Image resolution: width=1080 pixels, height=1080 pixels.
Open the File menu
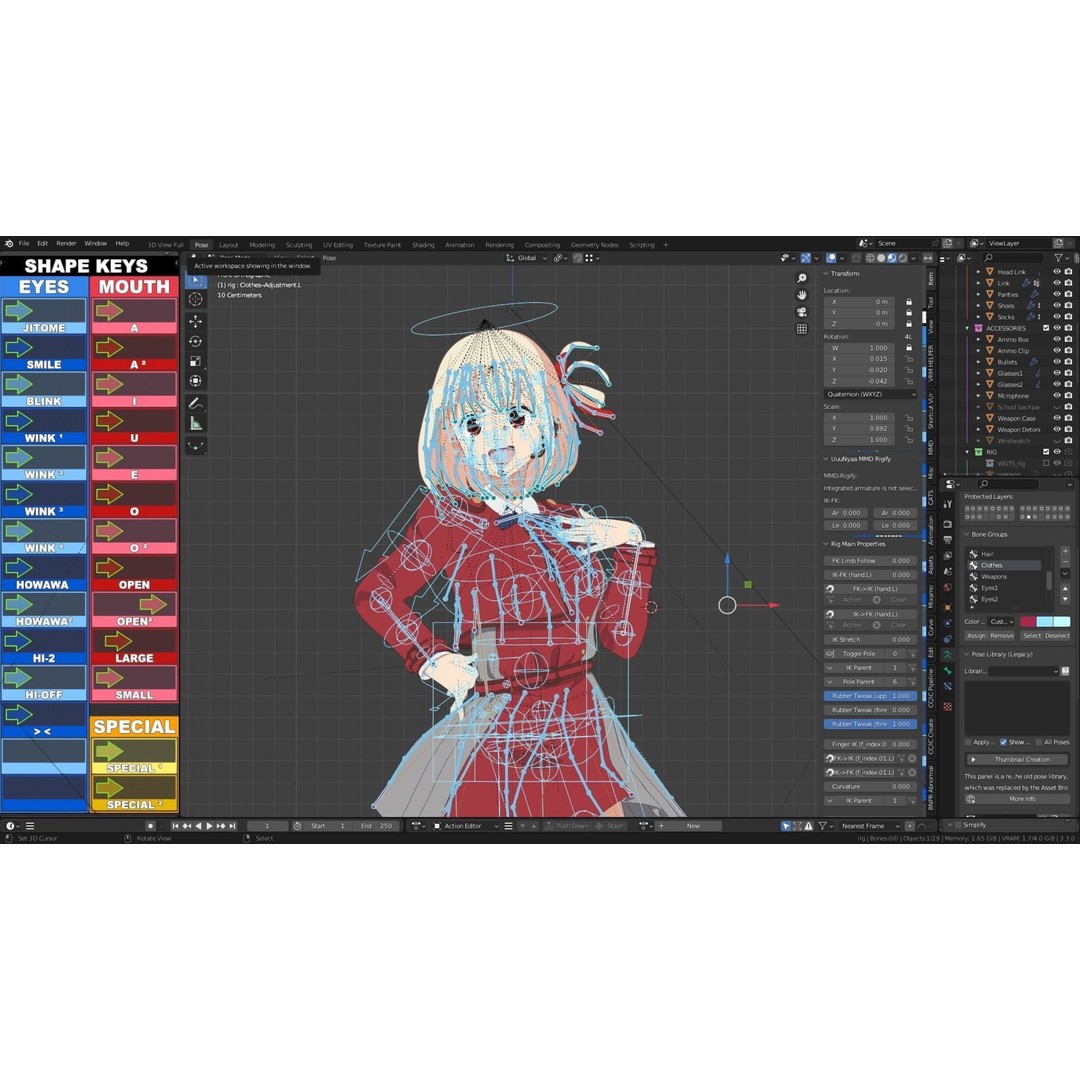(x=24, y=243)
